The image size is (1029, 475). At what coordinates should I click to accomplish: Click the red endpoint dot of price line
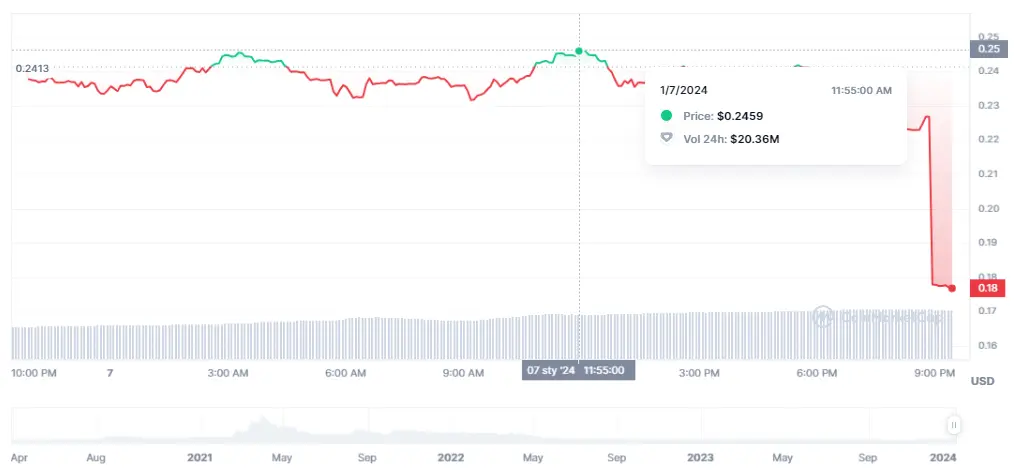point(951,288)
